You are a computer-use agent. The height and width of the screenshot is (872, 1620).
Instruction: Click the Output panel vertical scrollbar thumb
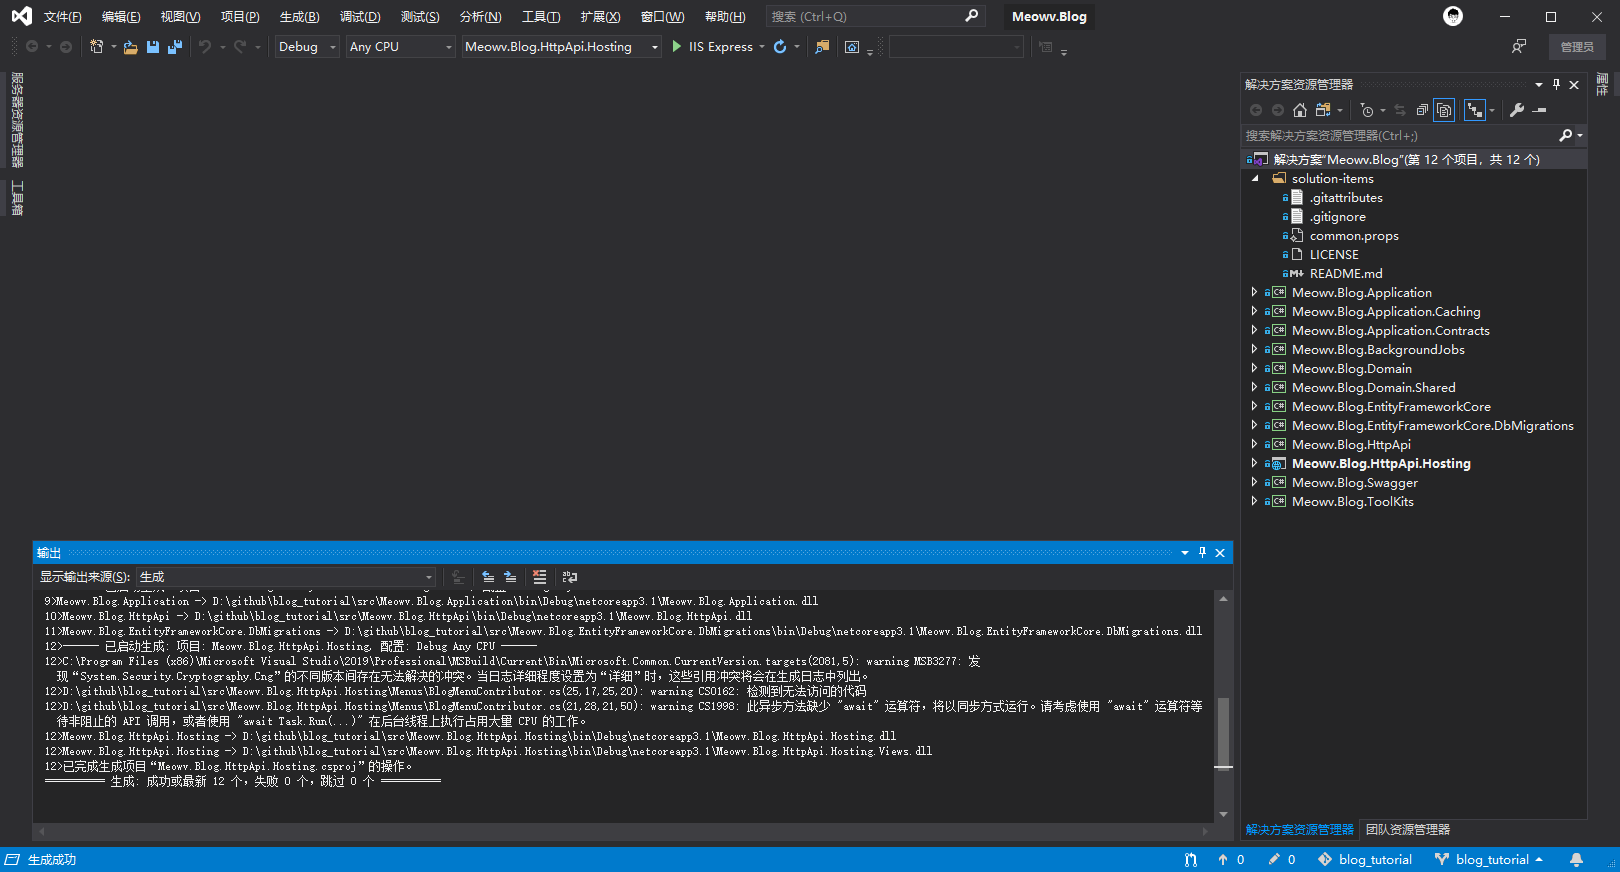click(1223, 732)
